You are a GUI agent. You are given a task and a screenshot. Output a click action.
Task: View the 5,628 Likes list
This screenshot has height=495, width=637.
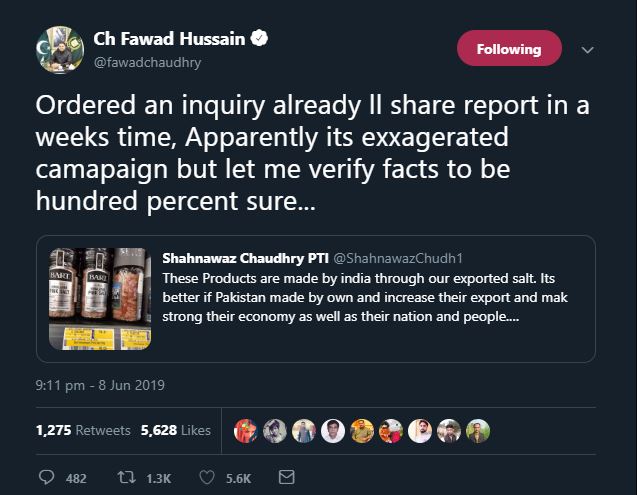coord(175,430)
